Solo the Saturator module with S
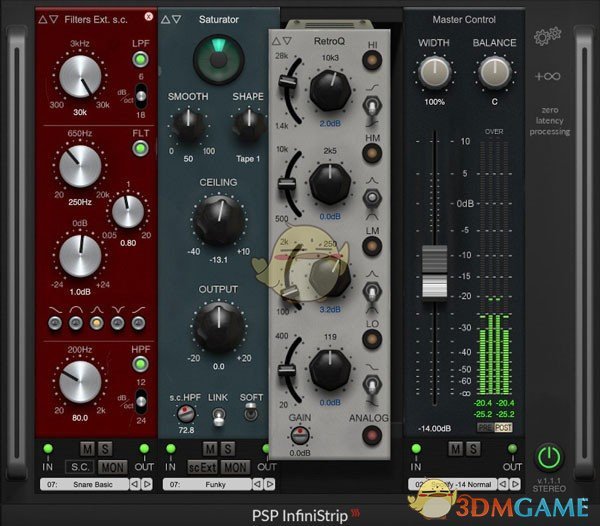Screen dimensions: 600x526 [227, 449]
